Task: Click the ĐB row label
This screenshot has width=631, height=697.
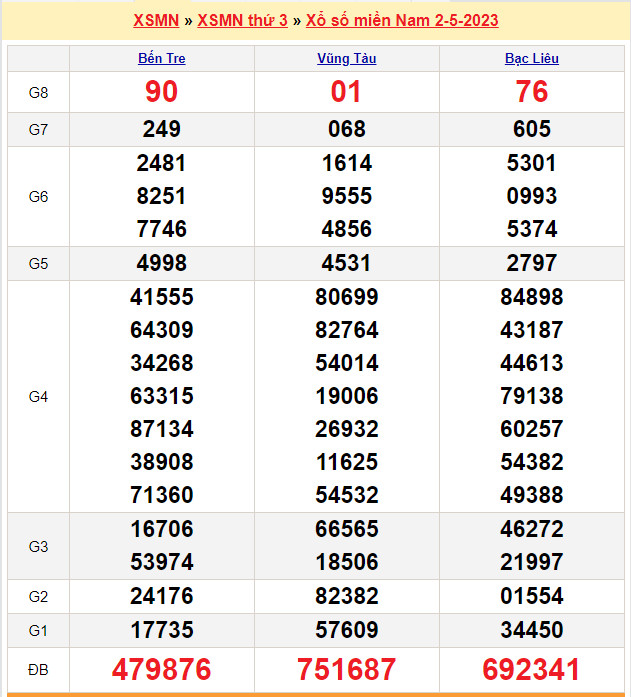Action: [x=38, y=669]
